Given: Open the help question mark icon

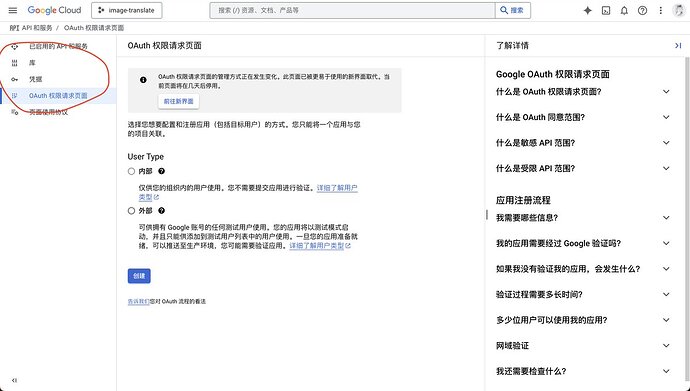Looking at the screenshot, I should pos(642,11).
